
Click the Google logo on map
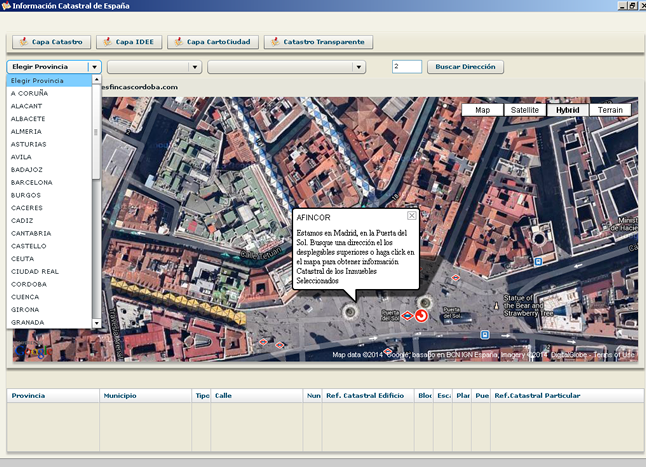[x=33, y=351]
